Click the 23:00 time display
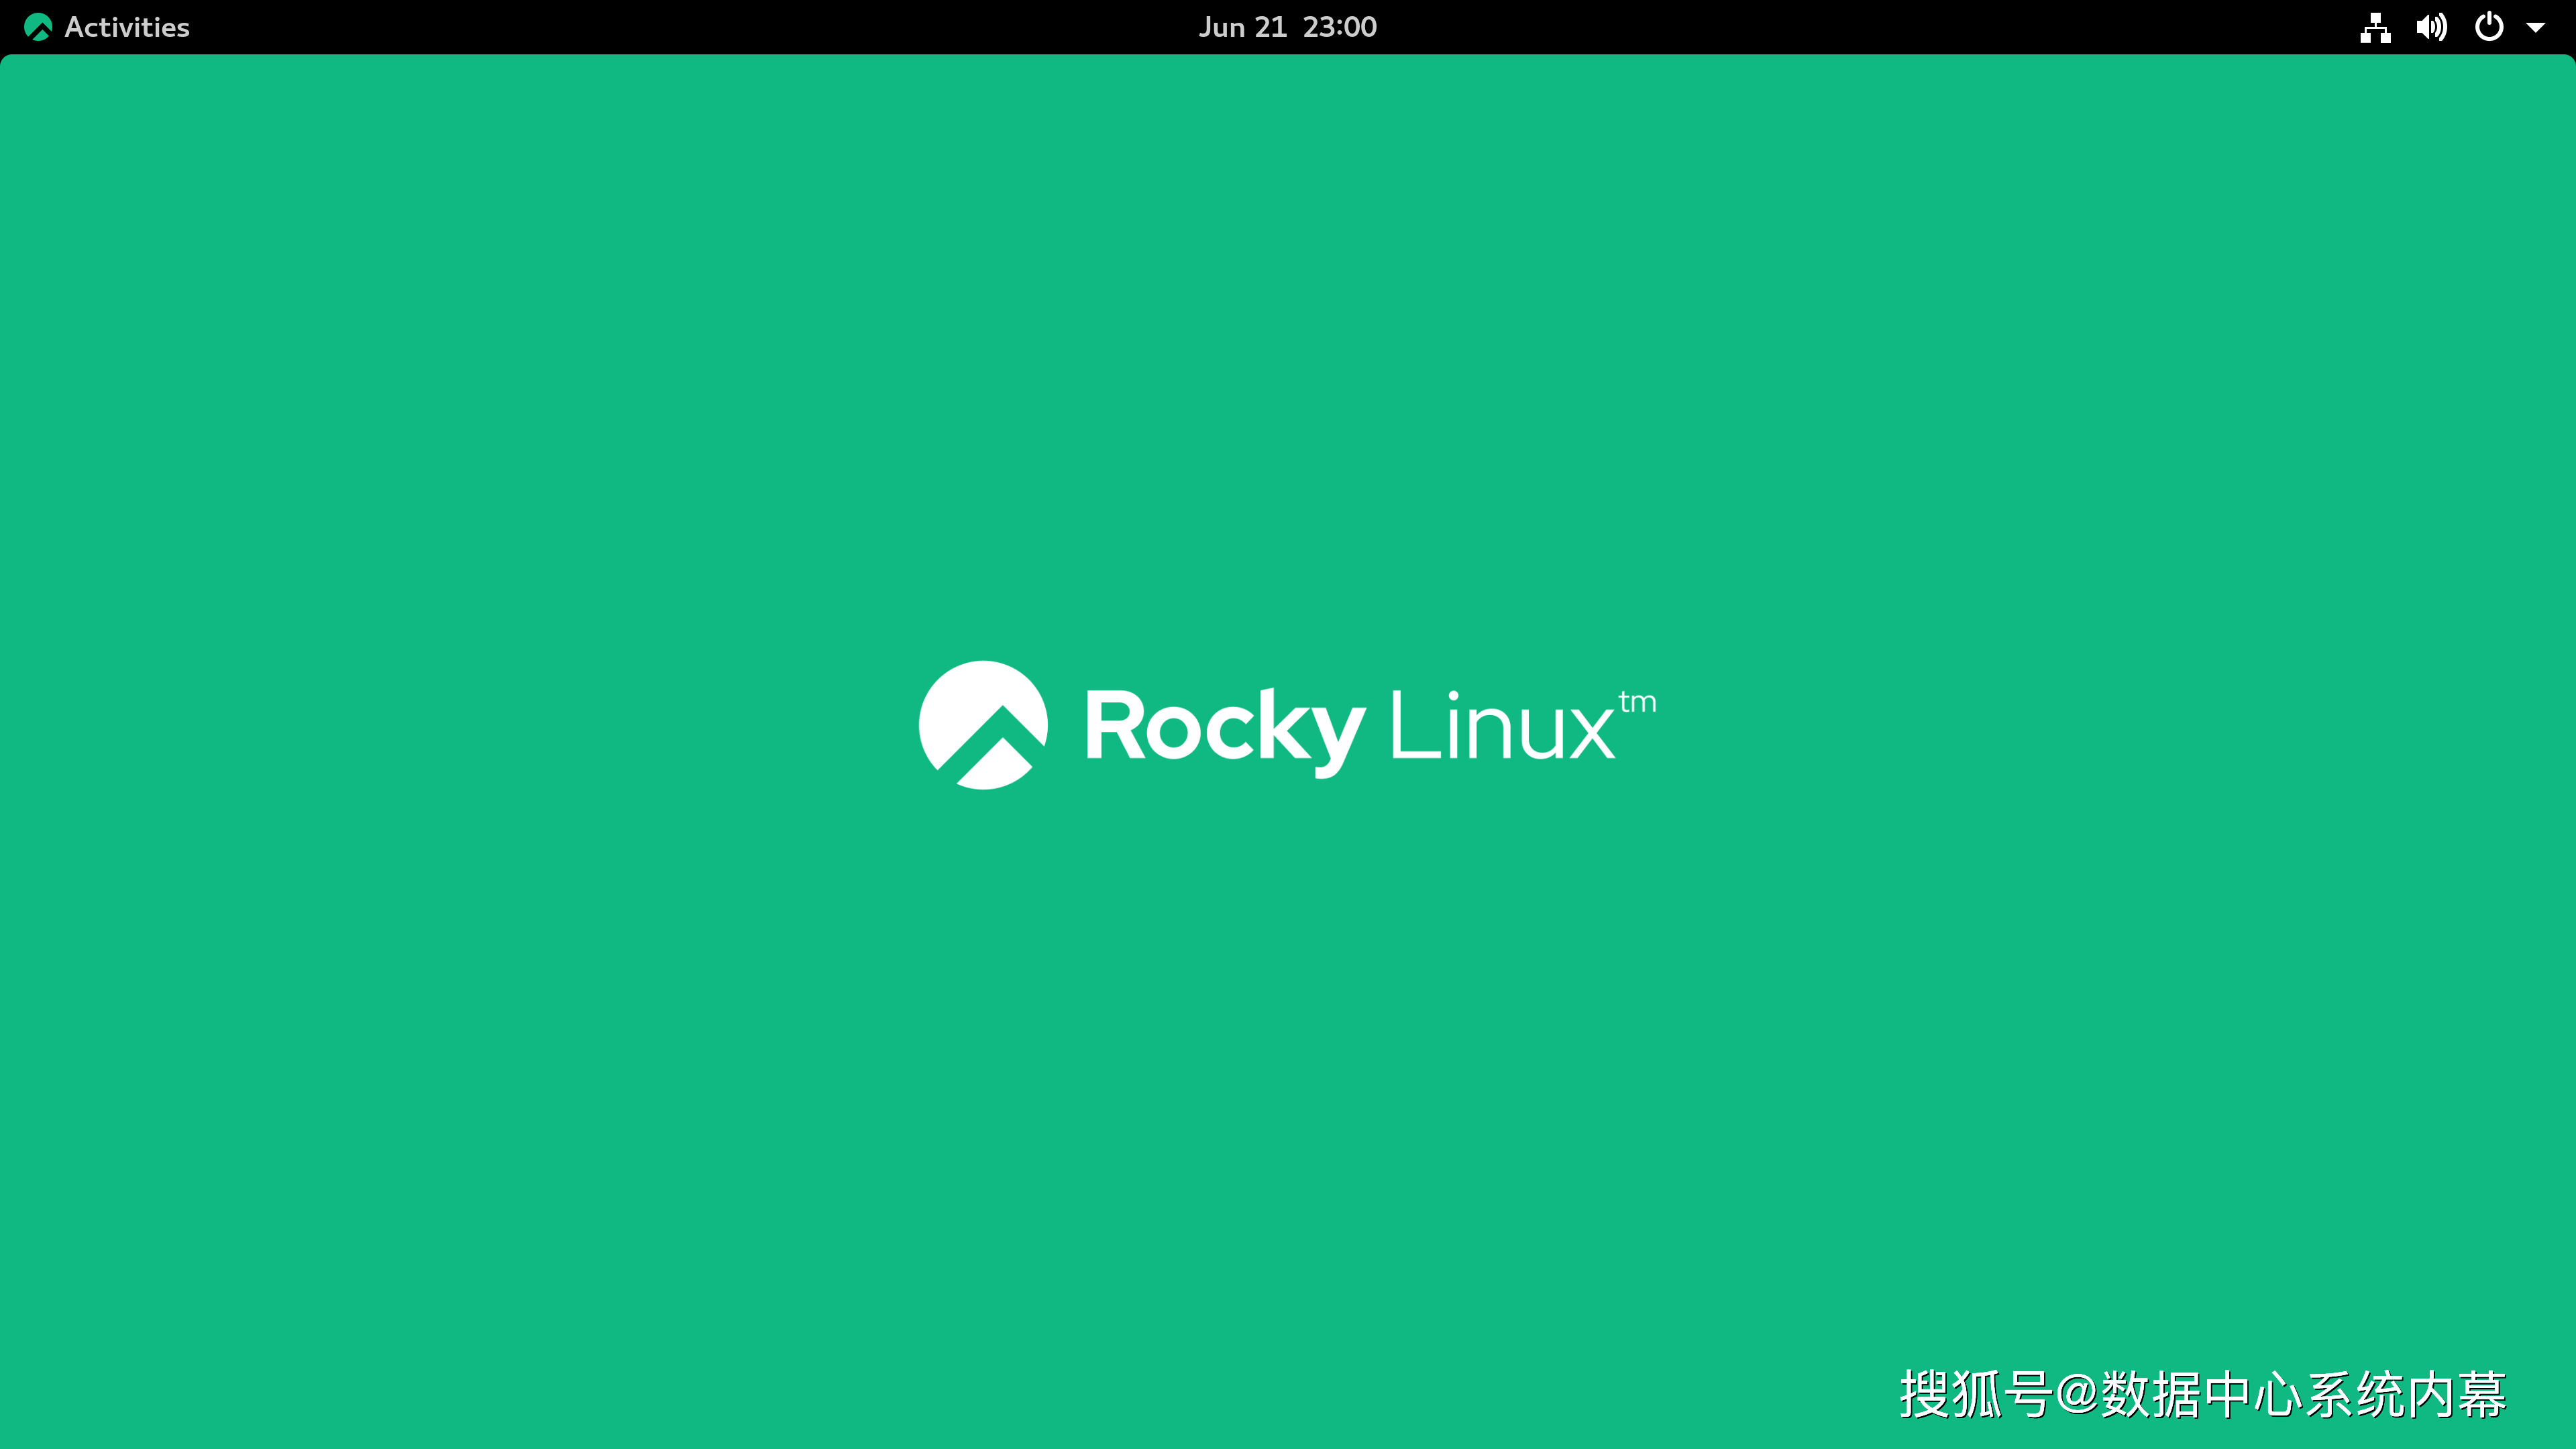Image resolution: width=2576 pixels, height=1449 pixels. point(1340,27)
